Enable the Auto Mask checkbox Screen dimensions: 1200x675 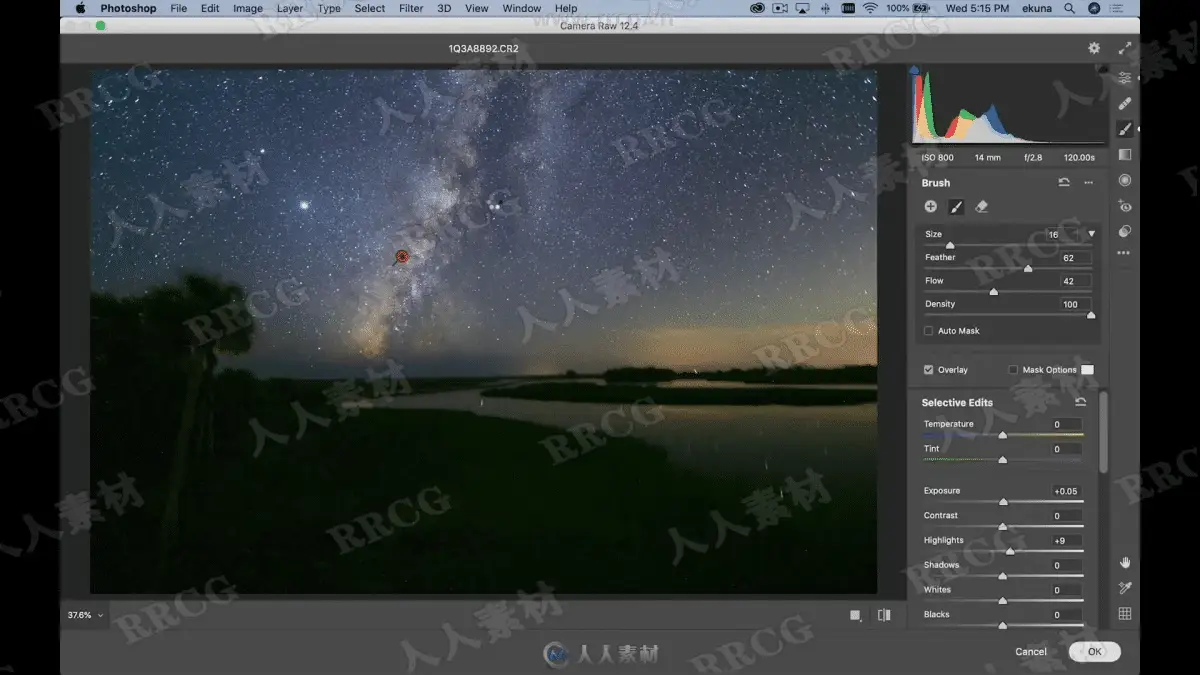coord(928,331)
